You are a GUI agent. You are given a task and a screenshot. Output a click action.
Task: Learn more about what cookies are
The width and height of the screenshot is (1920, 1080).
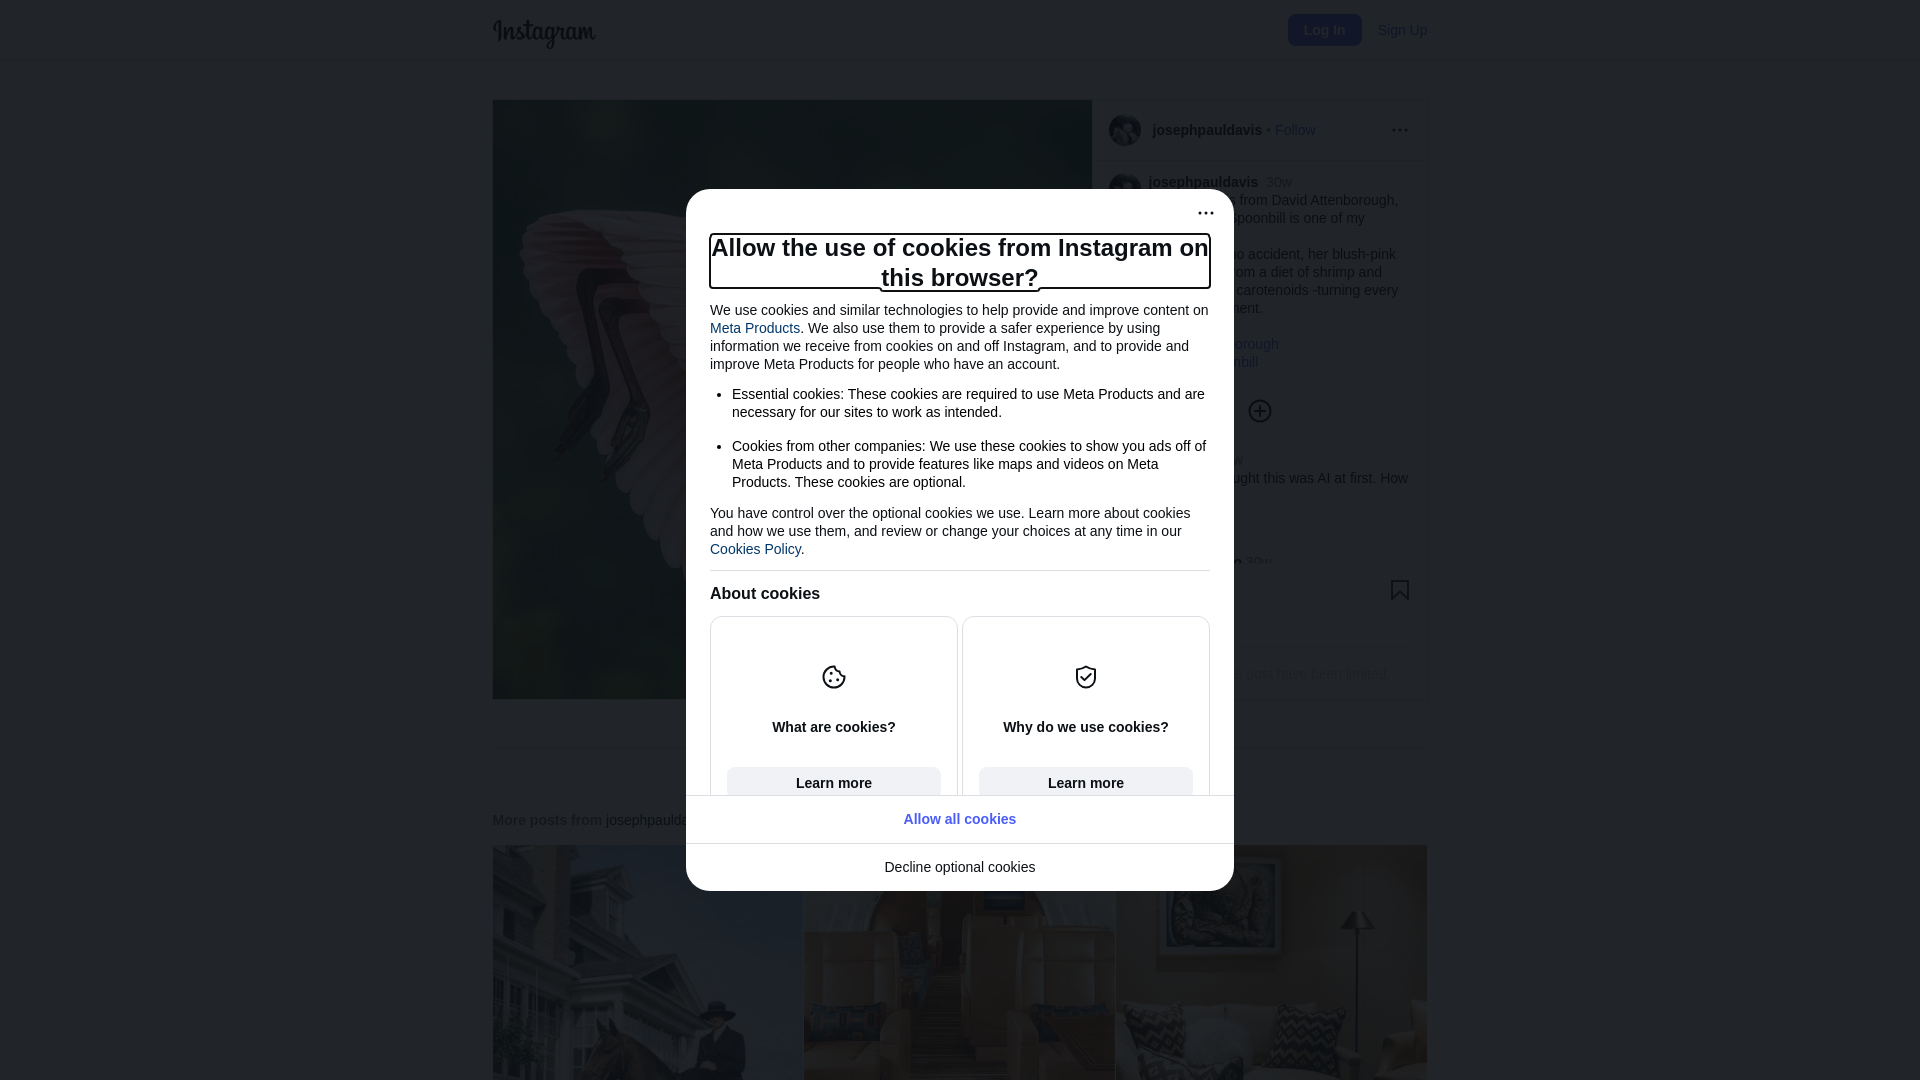pos(833,783)
